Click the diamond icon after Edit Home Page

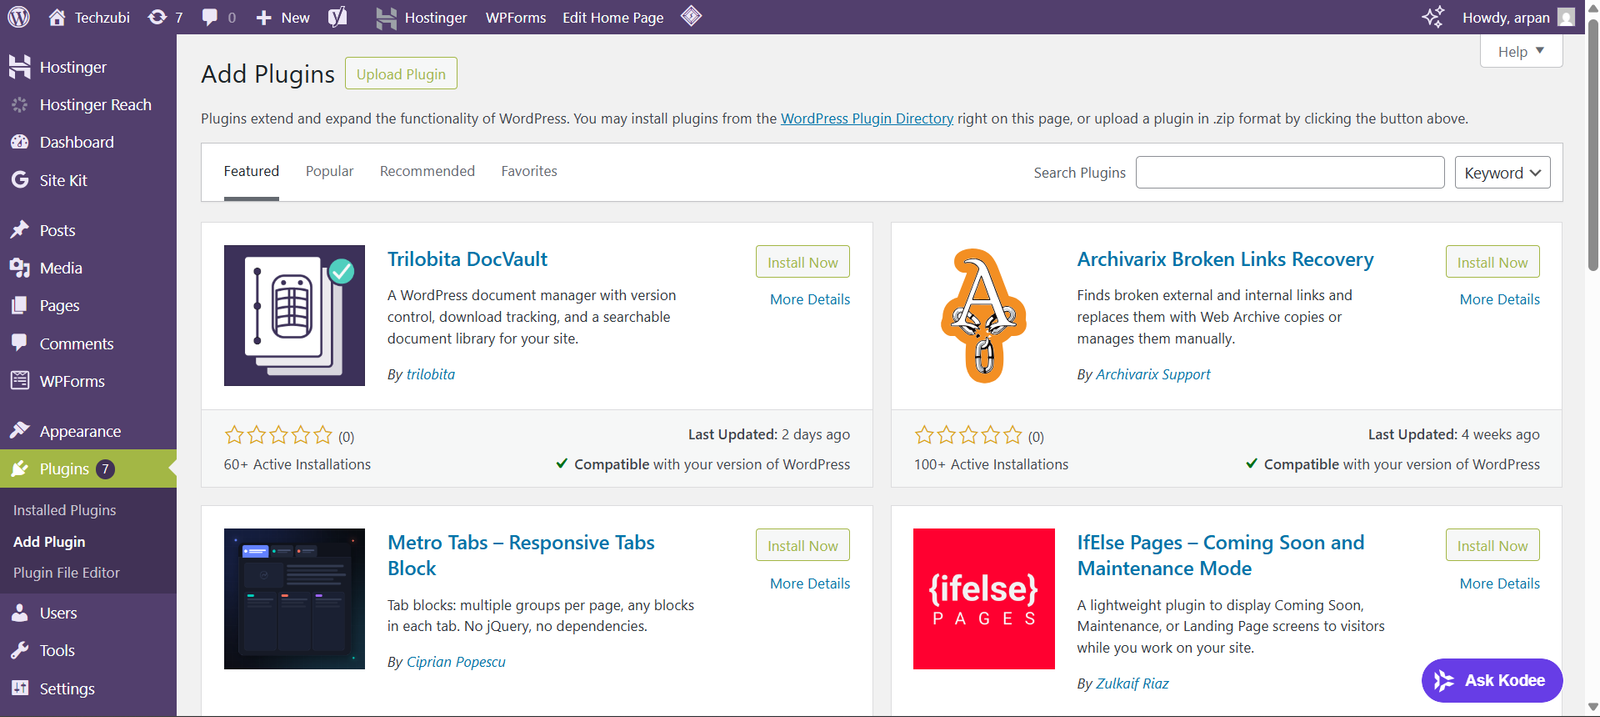691,16
